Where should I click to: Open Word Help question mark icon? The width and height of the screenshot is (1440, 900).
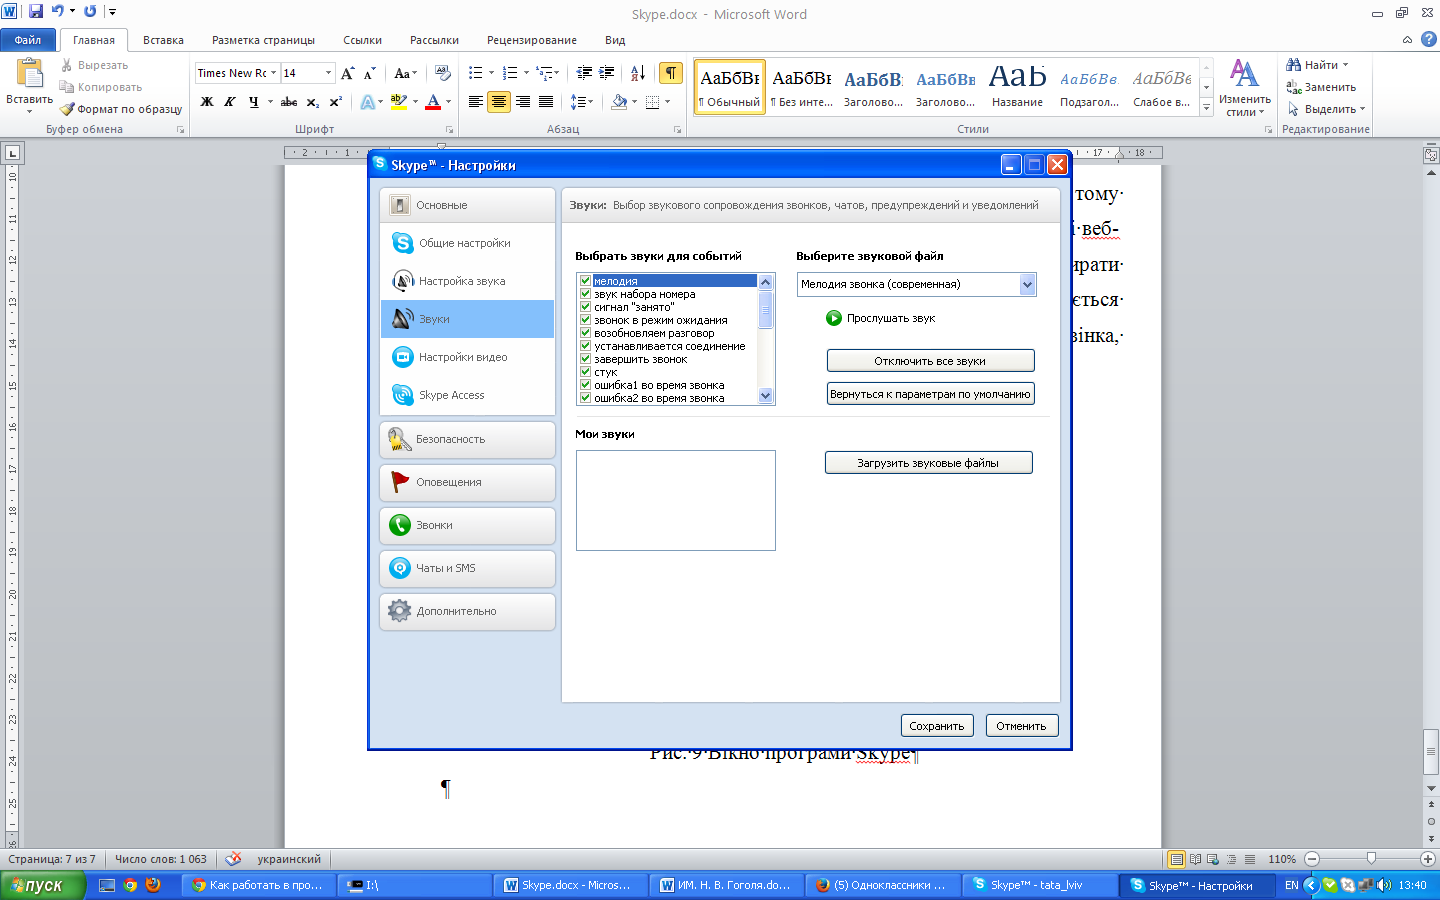click(1429, 39)
